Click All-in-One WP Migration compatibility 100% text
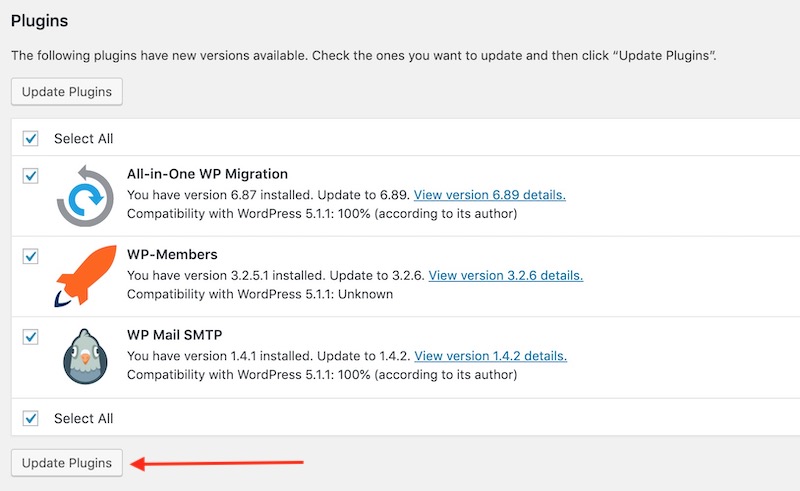Viewport: 800px width, 491px height. [x=322, y=213]
